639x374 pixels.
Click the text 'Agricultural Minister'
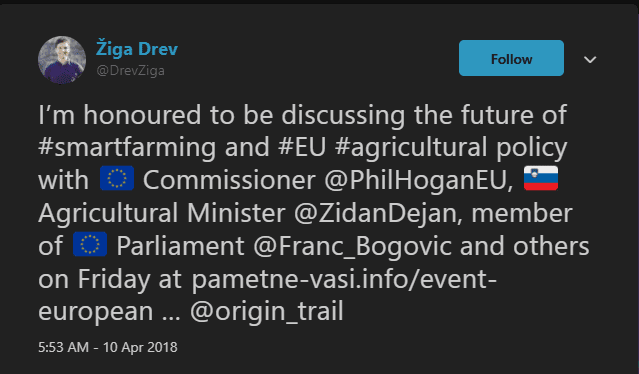(x=161, y=213)
